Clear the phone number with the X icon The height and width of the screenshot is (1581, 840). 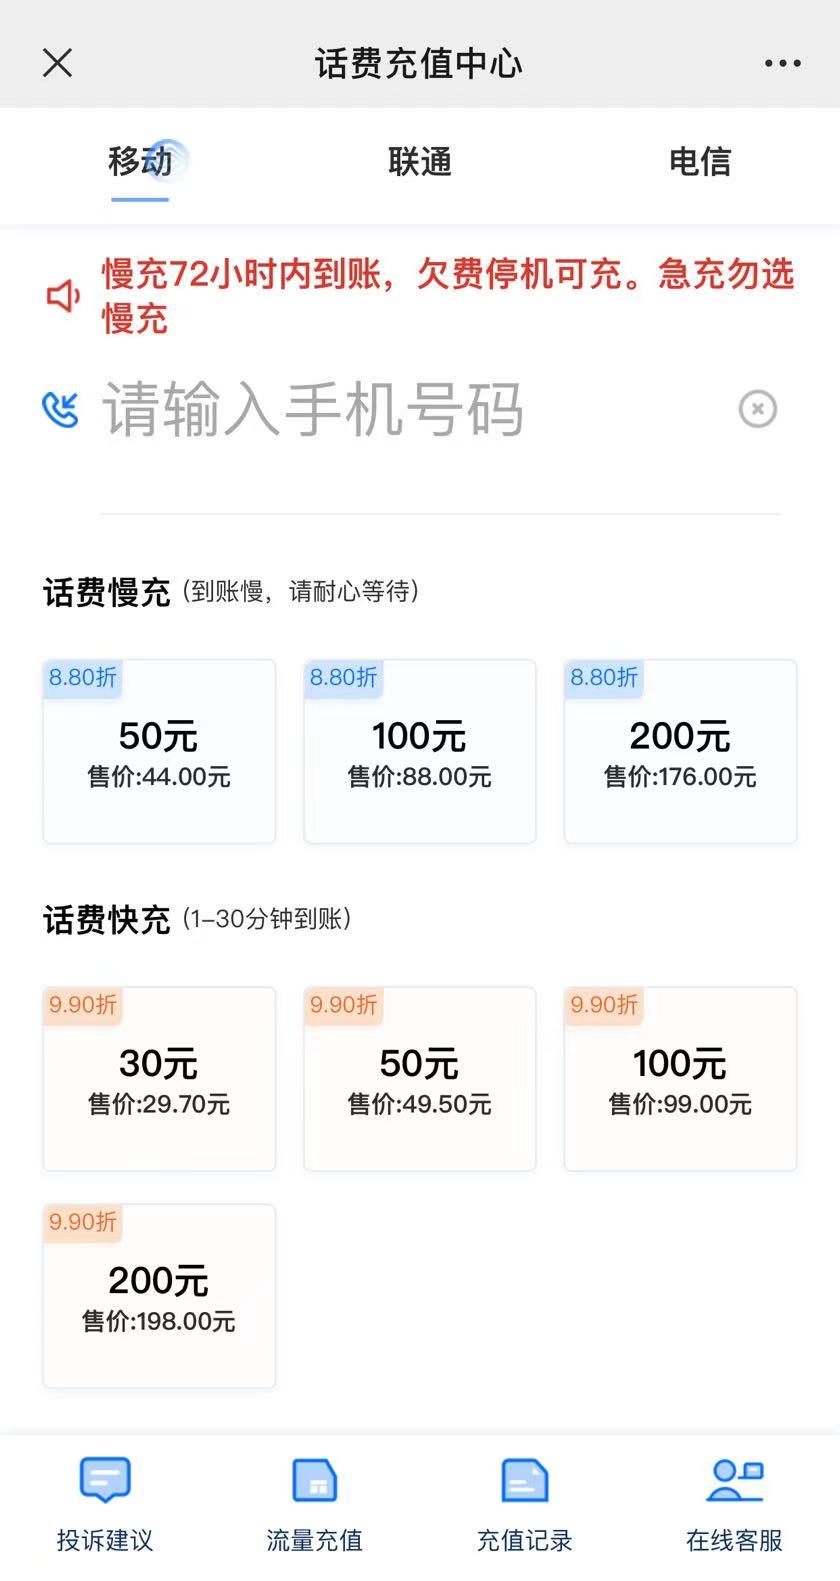click(757, 409)
